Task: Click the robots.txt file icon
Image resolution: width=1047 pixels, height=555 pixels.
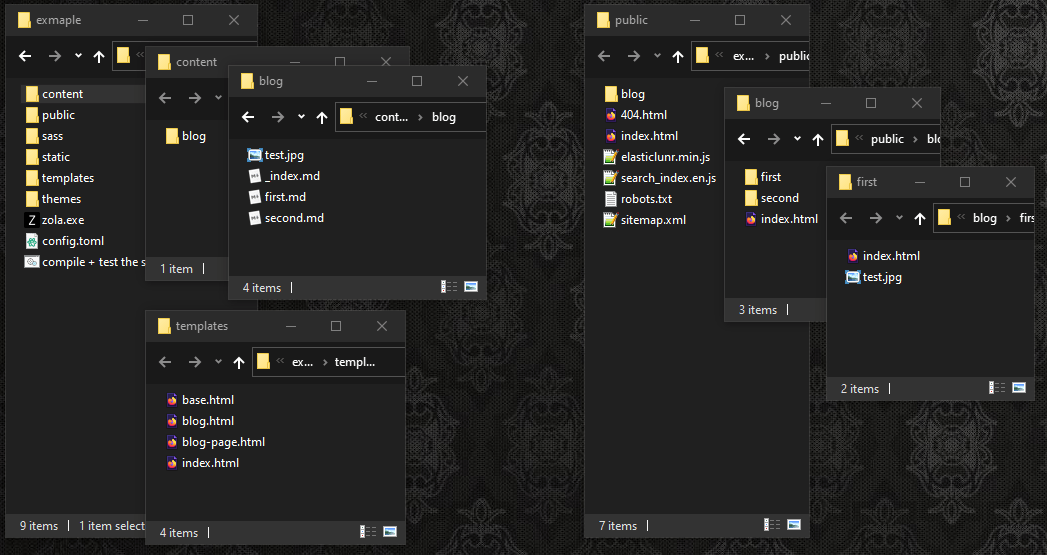Action: point(611,199)
